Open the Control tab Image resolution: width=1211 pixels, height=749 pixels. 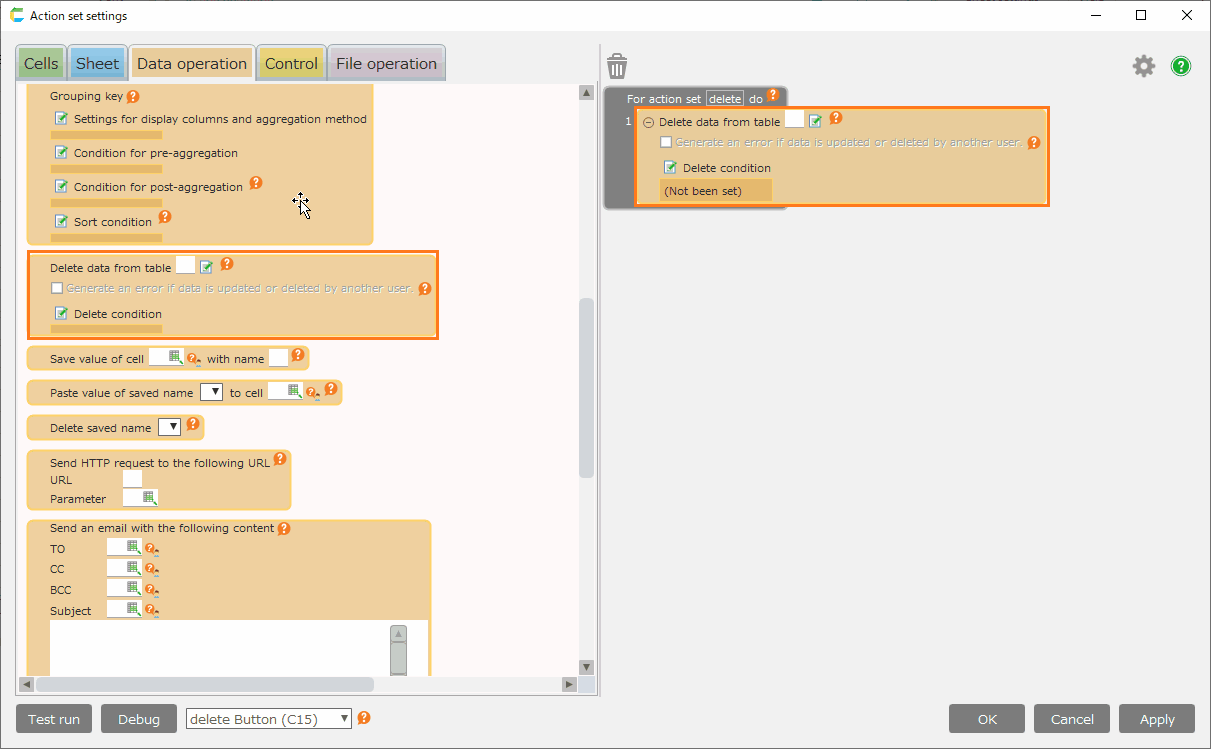tap(291, 63)
